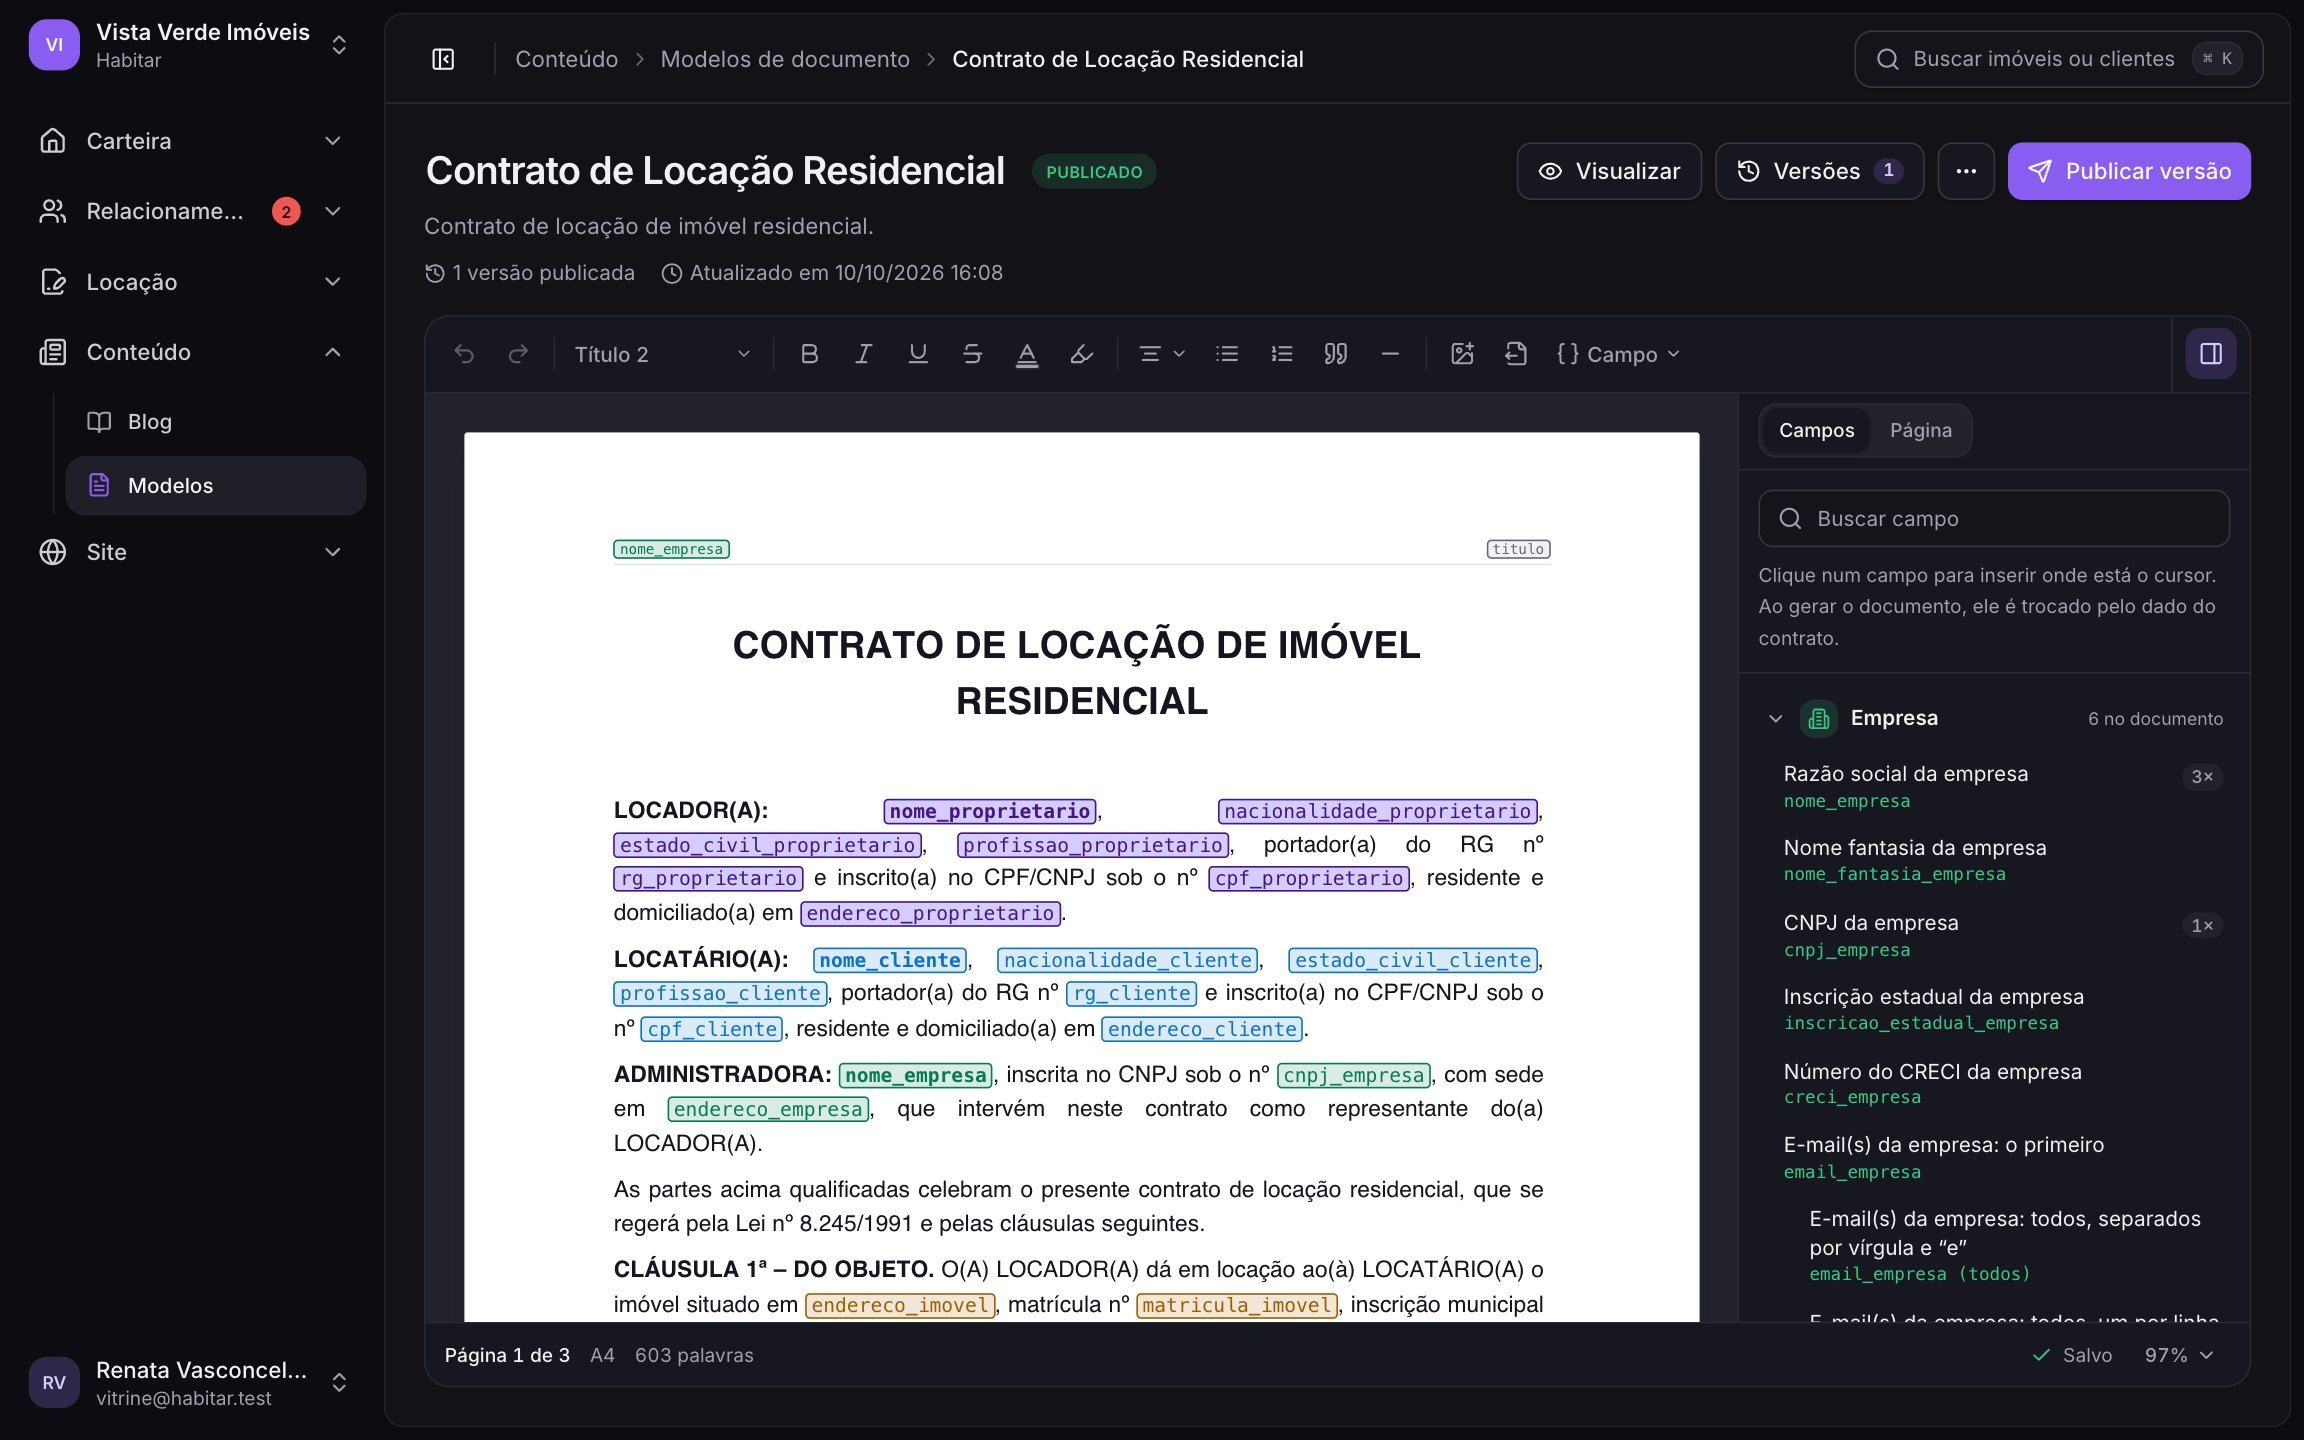The height and width of the screenshot is (1440, 2304).
Task: Toggle the right side panel
Action: coord(2210,354)
